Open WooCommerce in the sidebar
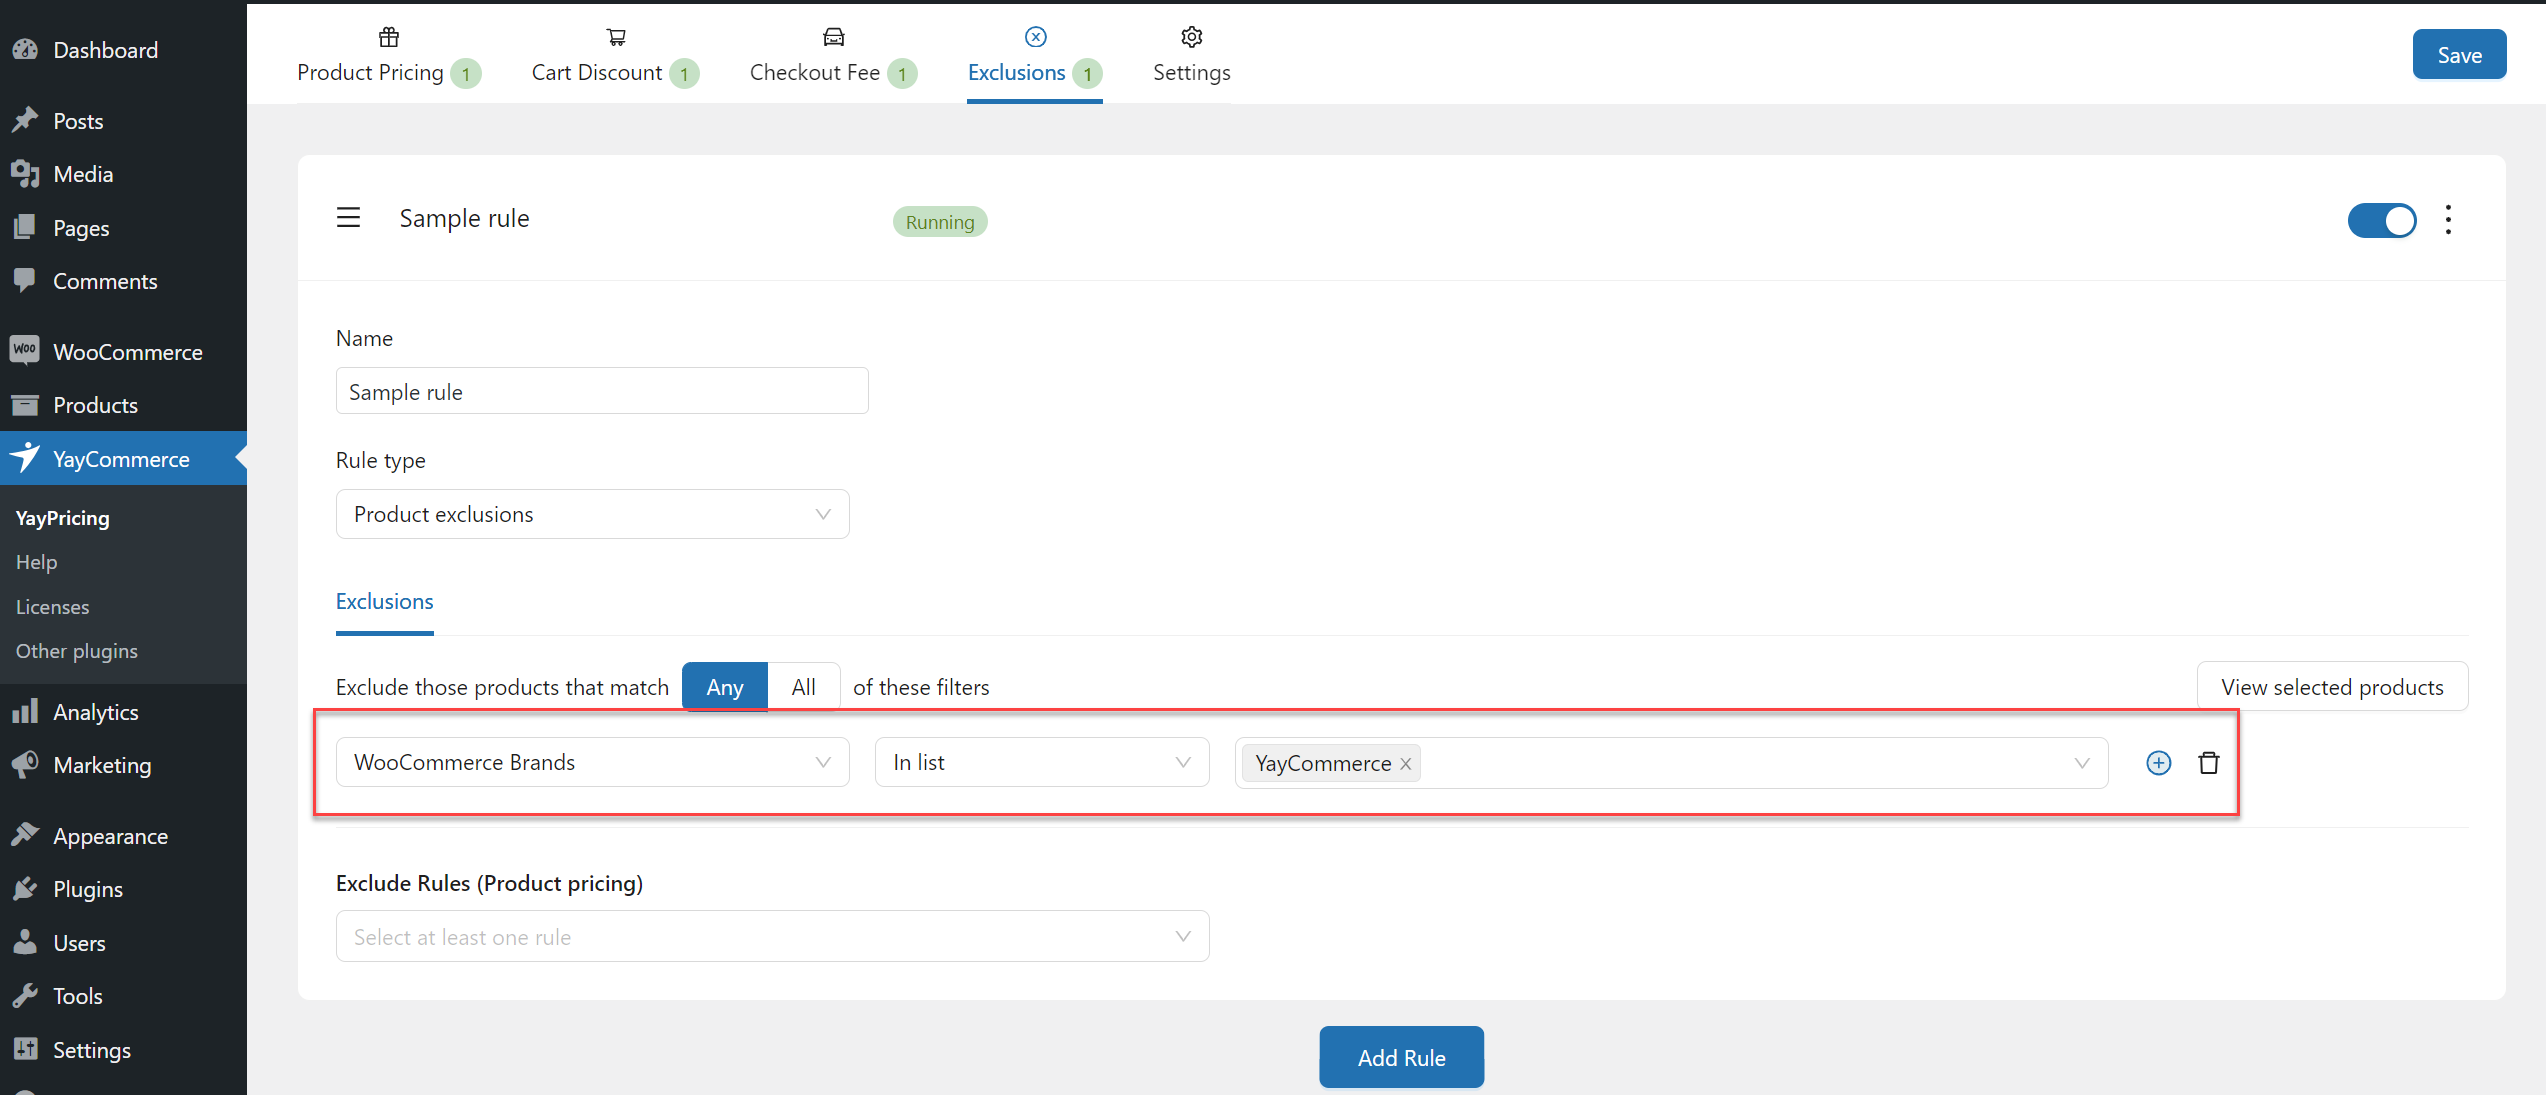 [x=127, y=352]
